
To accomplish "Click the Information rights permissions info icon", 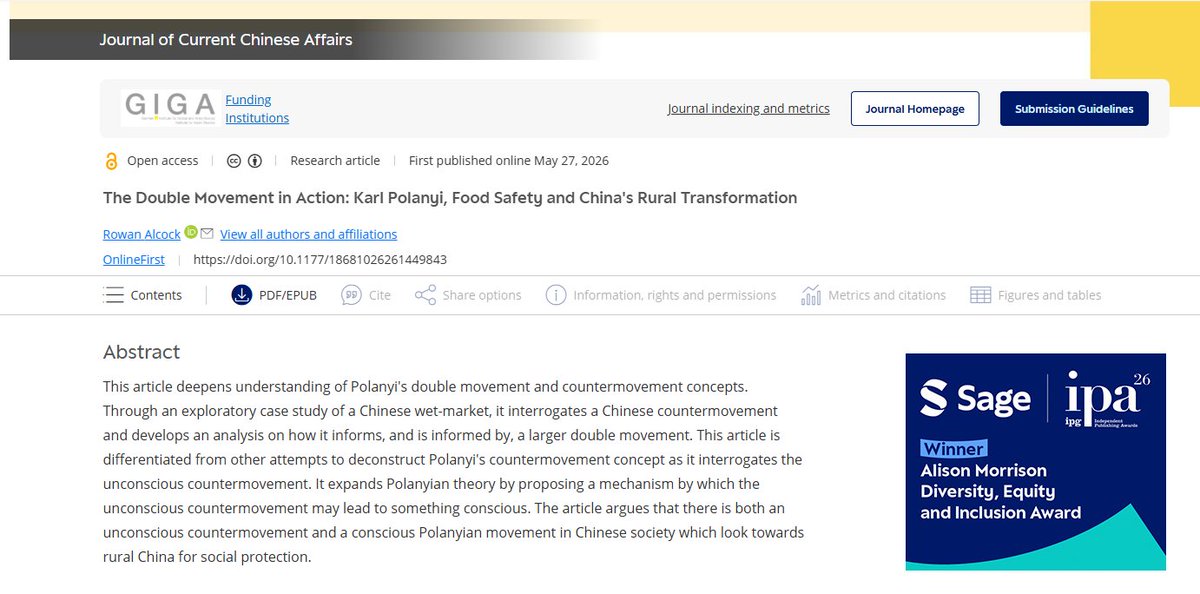I will (556, 295).
